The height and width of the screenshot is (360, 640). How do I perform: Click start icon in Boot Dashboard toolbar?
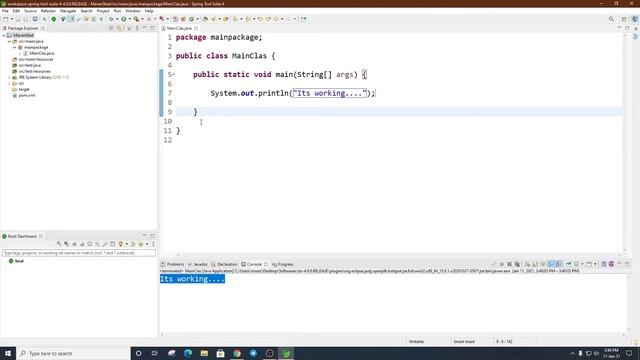click(59, 244)
